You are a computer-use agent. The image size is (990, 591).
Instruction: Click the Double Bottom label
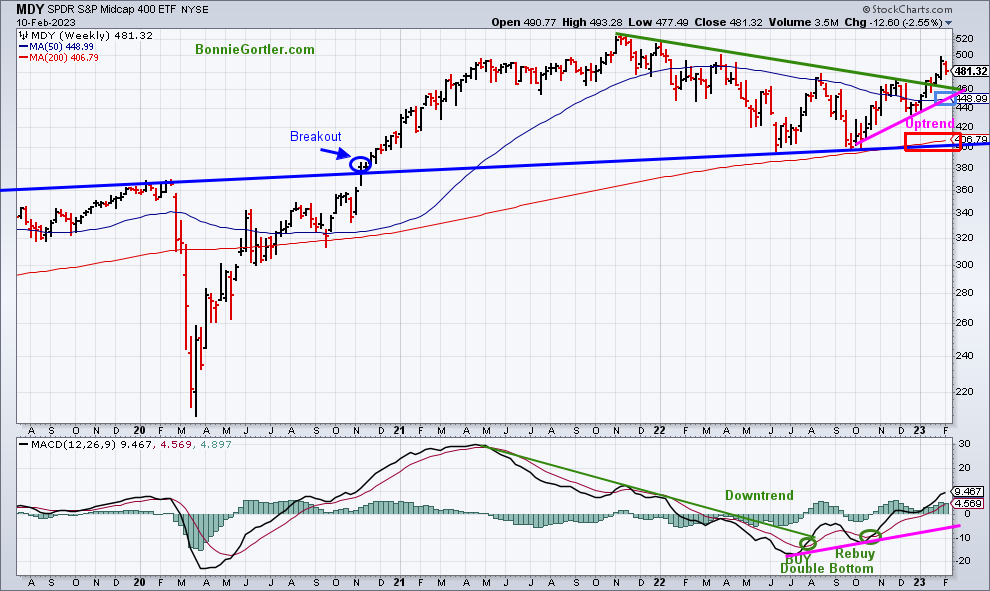pyautogui.click(x=826, y=568)
